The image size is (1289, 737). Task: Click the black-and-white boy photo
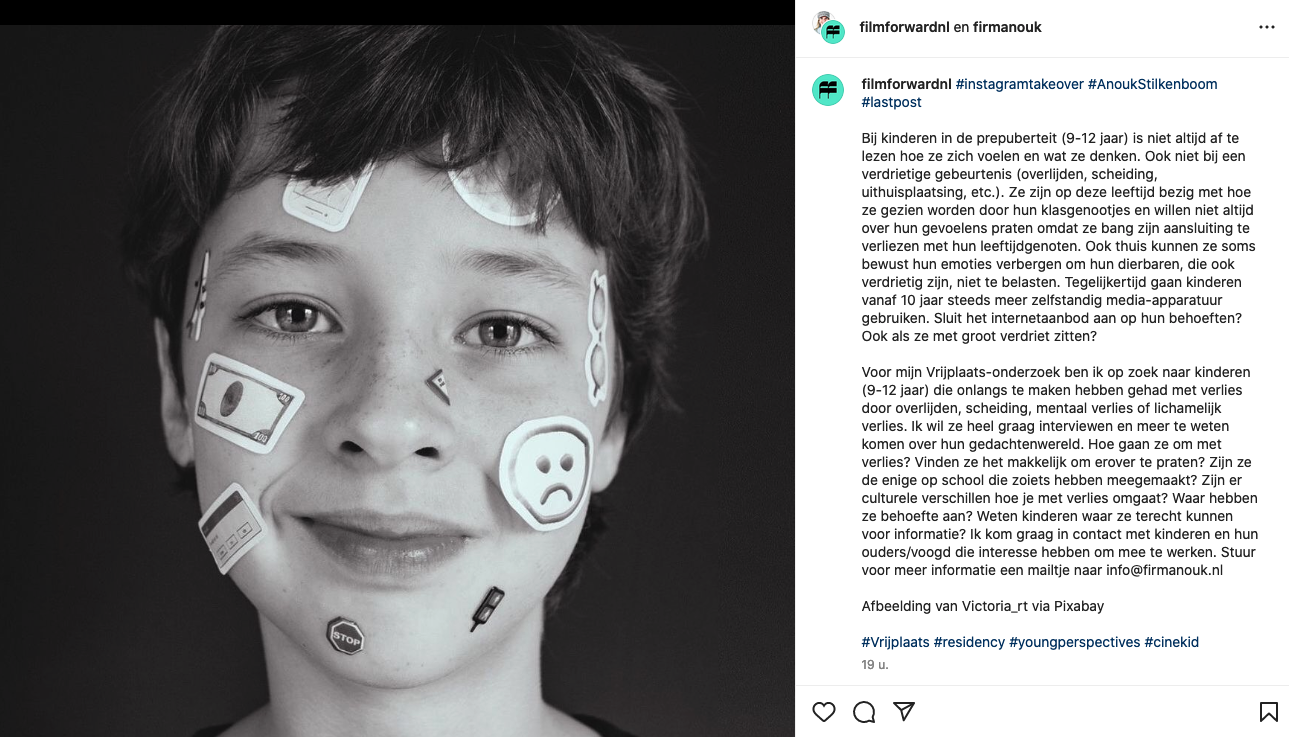click(x=397, y=380)
